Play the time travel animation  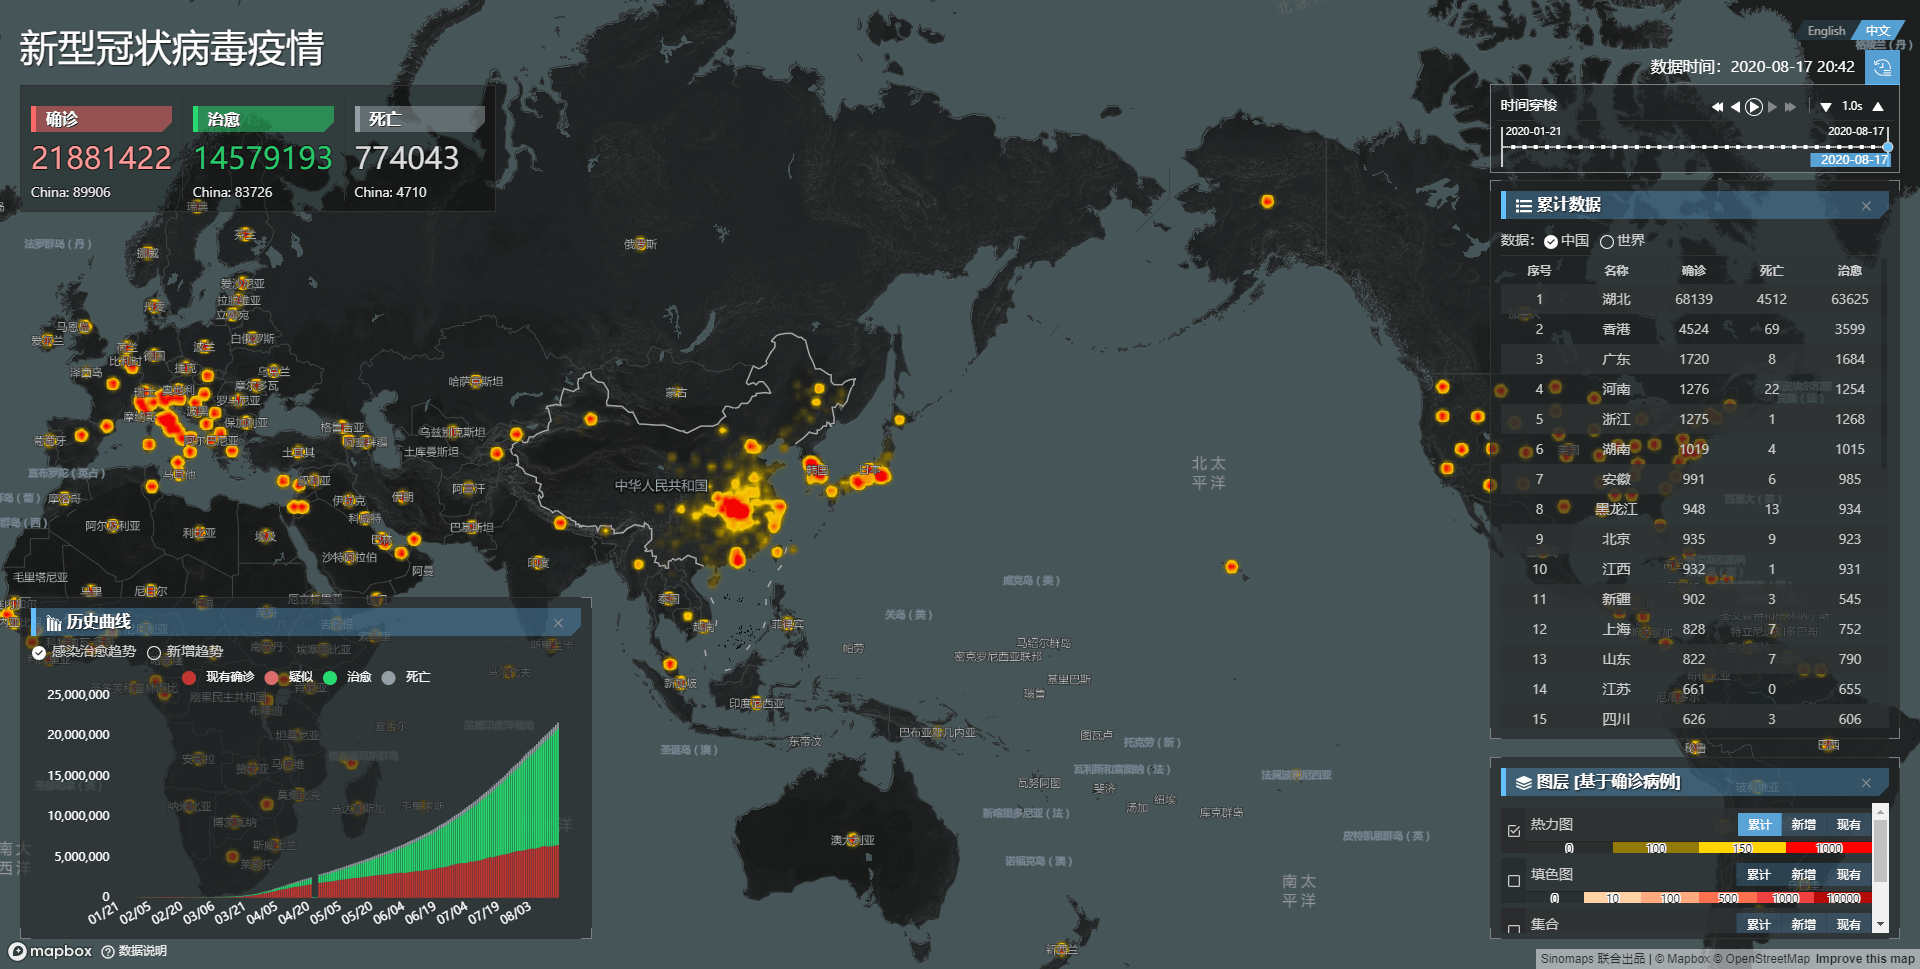click(x=1754, y=107)
